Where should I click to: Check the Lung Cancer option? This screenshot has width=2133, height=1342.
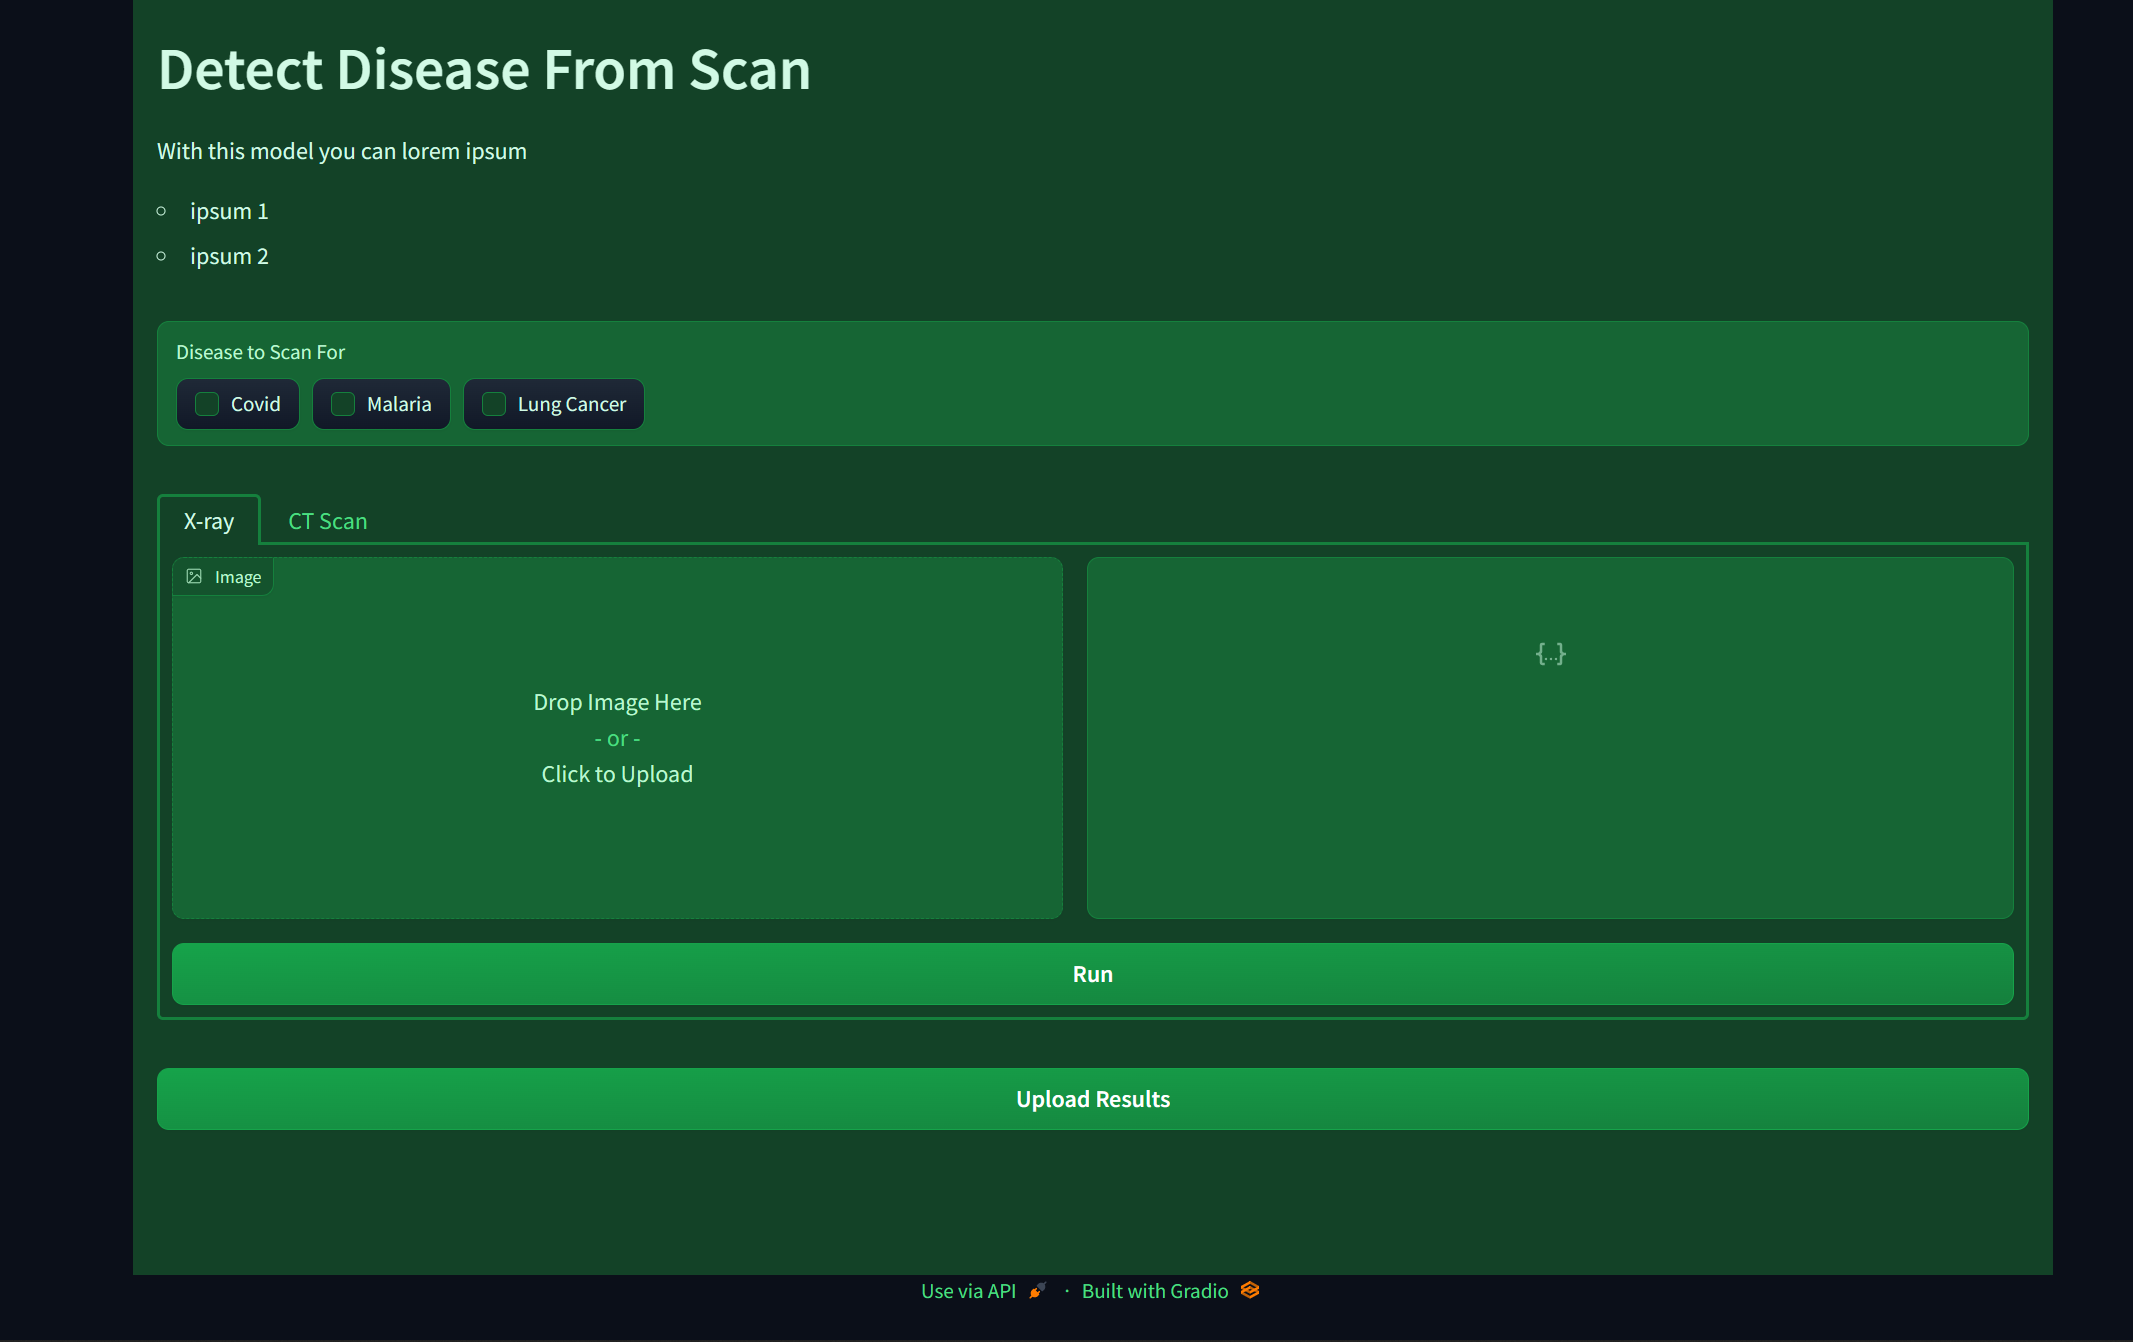pyautogui.click(x=494, y=404)
